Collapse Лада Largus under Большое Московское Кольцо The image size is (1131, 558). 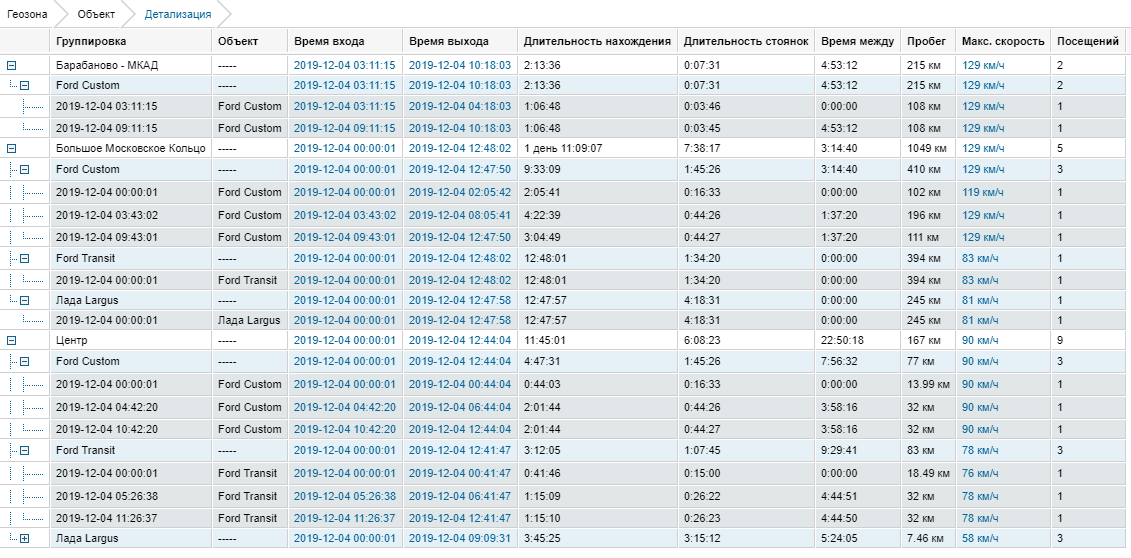25,300
